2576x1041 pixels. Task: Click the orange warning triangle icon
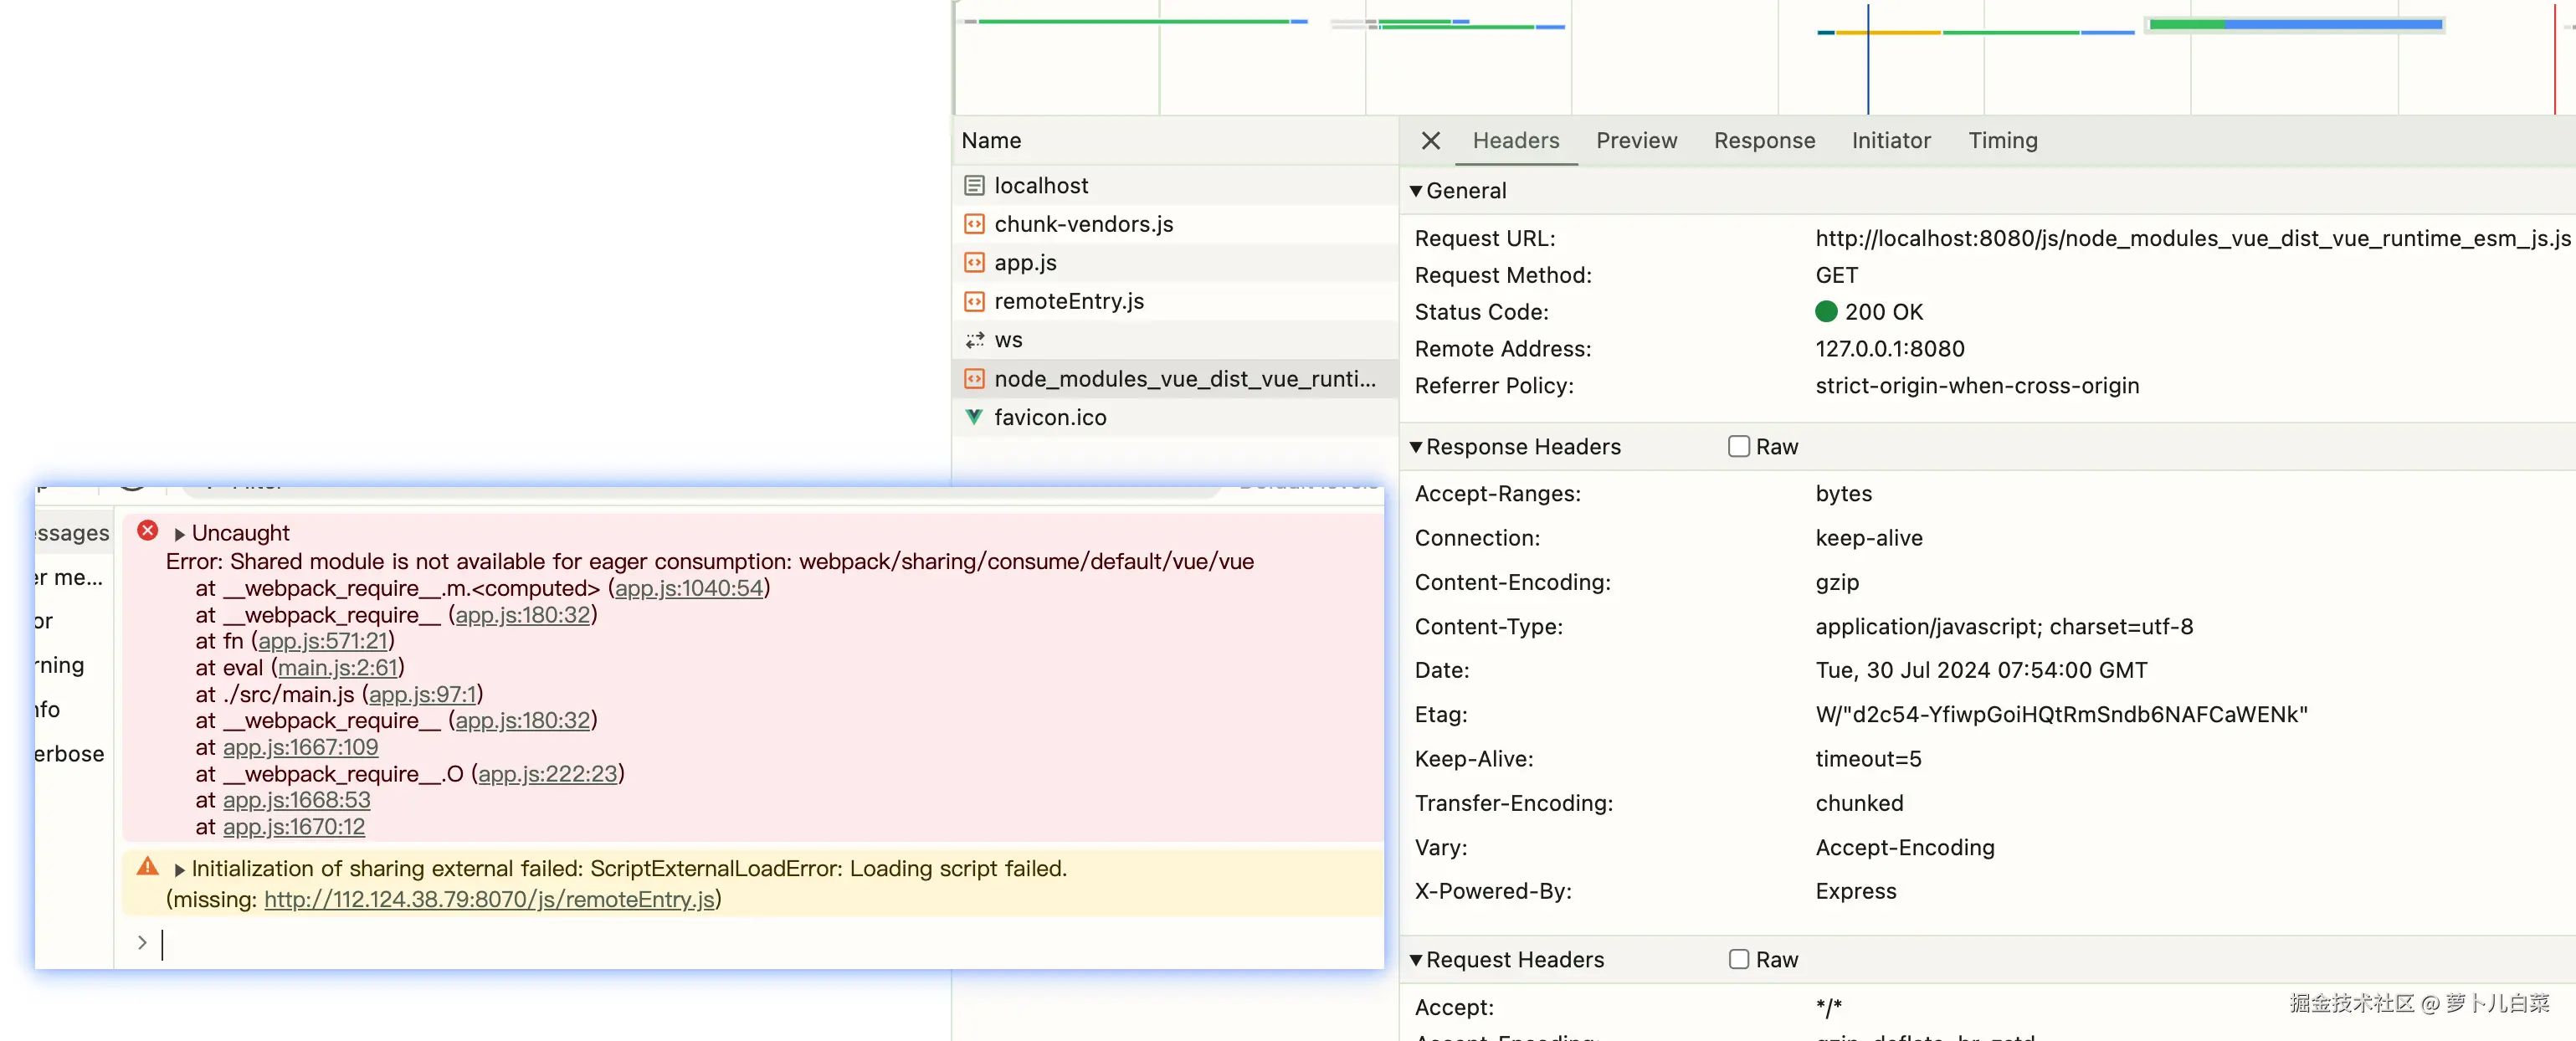coord(147,867)
